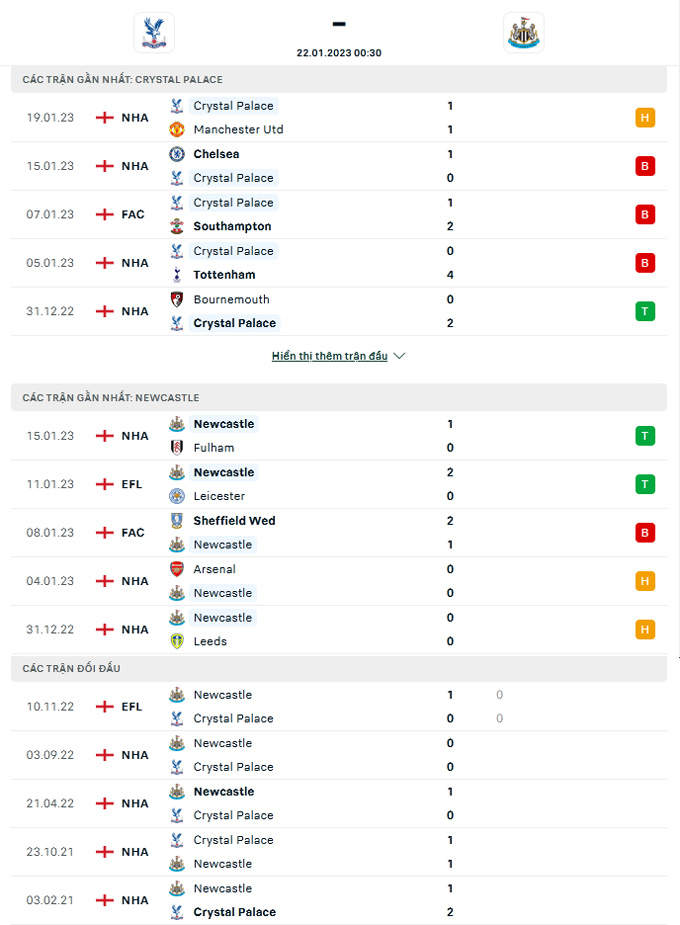Viewport: 680px width, 925px height.
Task: Select the 'Các trận đối đầu' section header
Action: [72, 668]
